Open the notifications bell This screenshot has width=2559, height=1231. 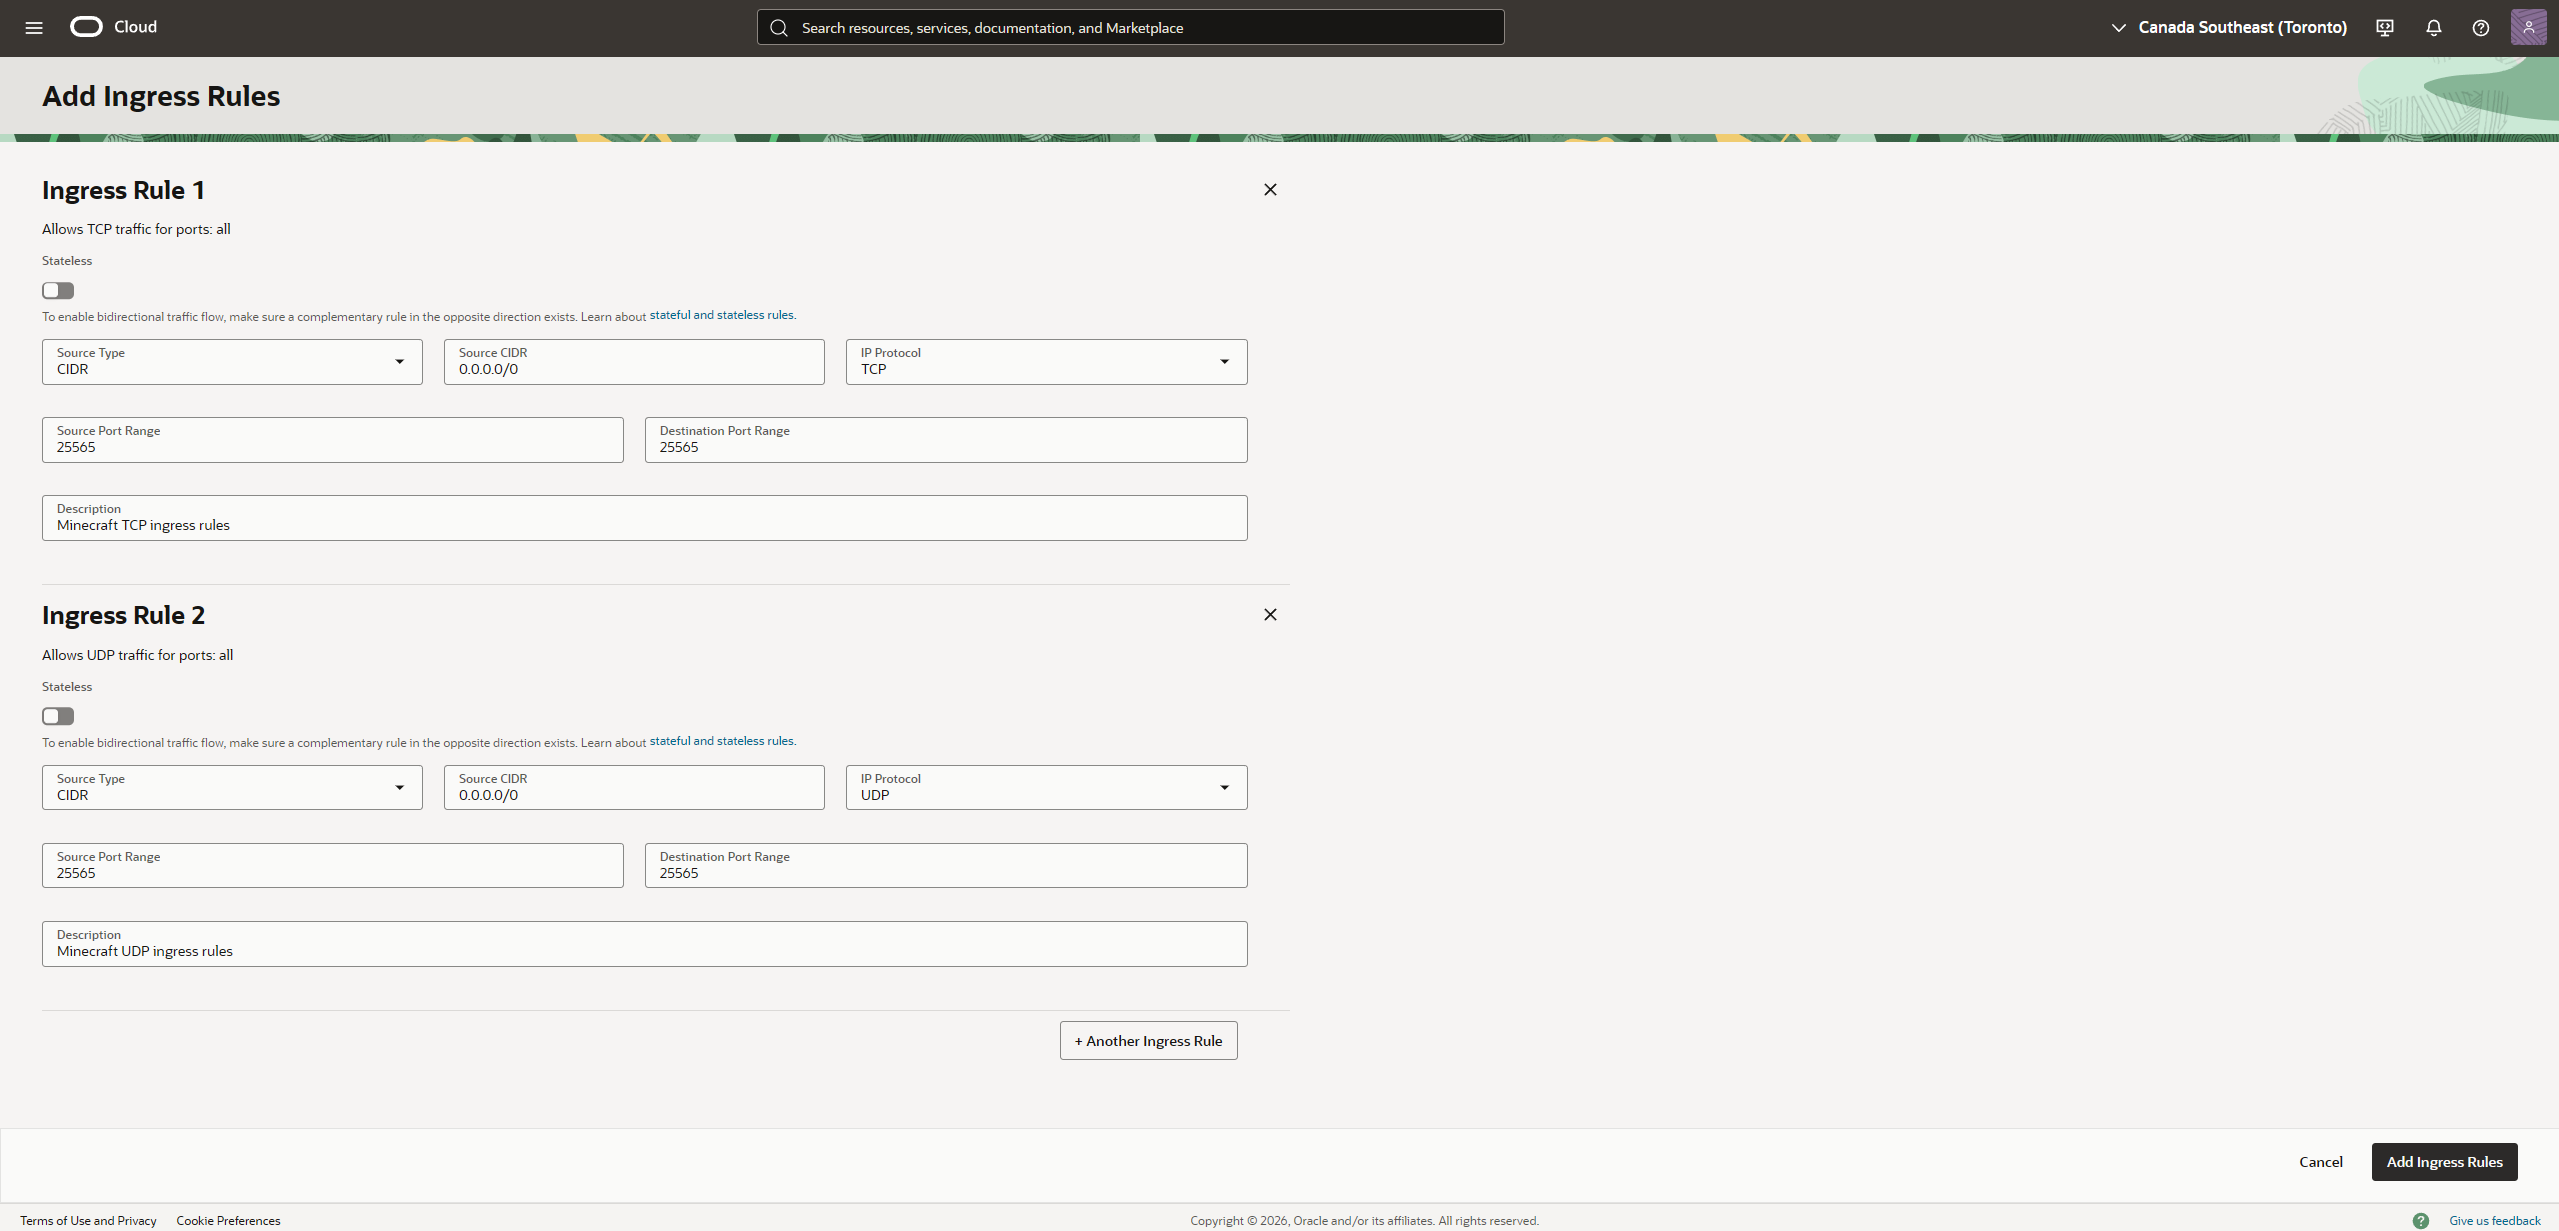2434,28
